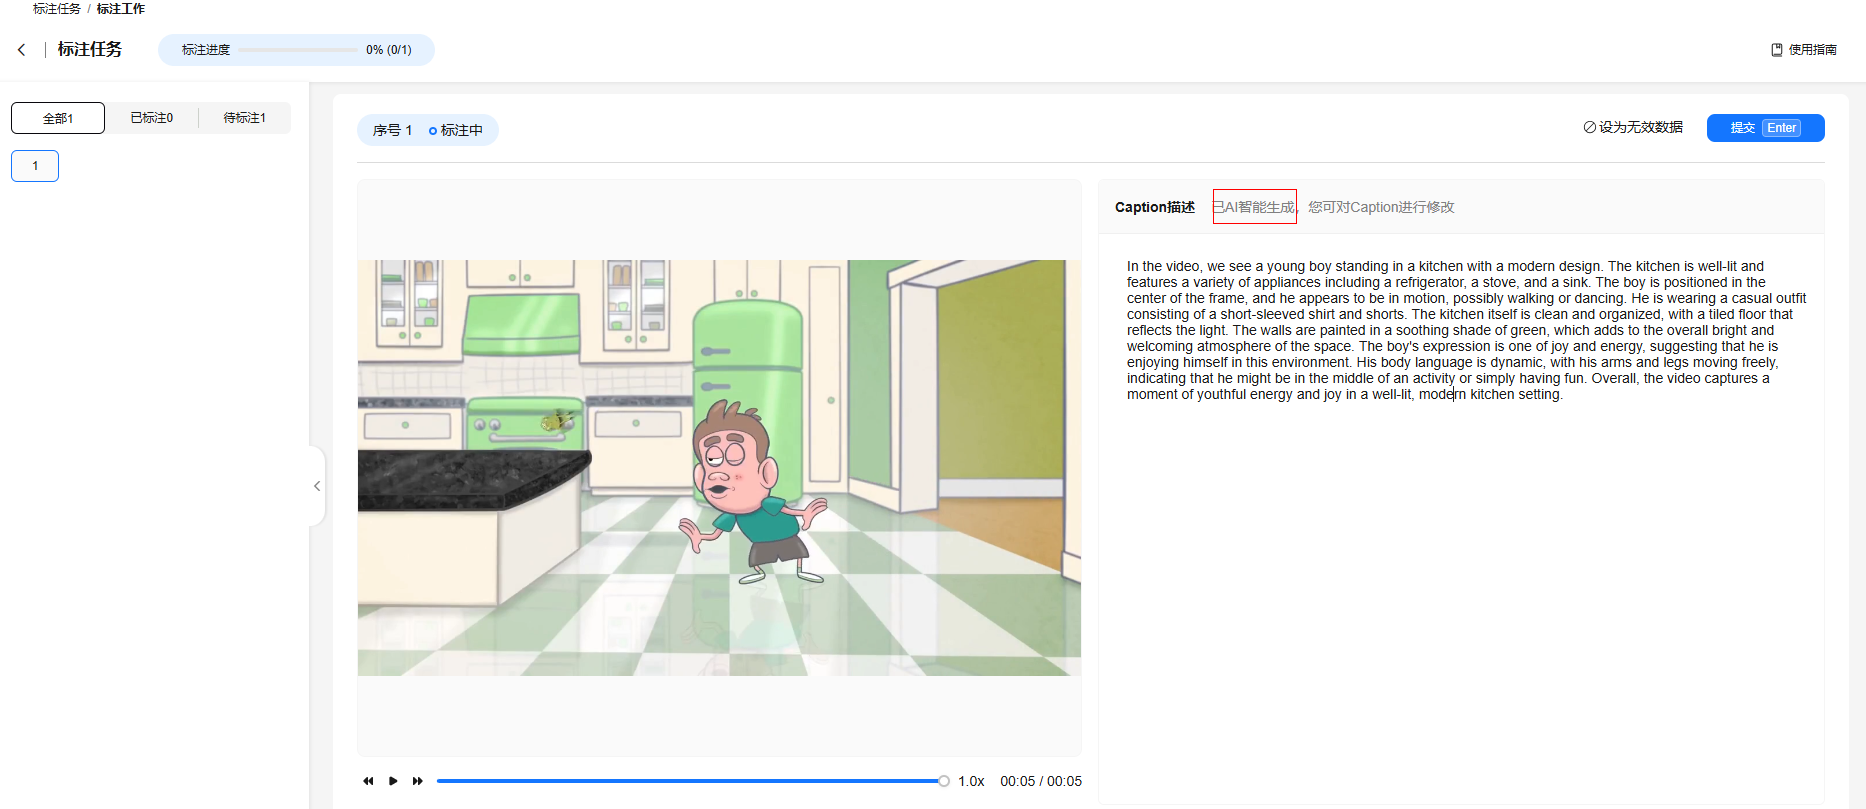1866x809 pixels.
Task: Click the back arrow beside 标注任务
Action: click(x=22, y=50)
